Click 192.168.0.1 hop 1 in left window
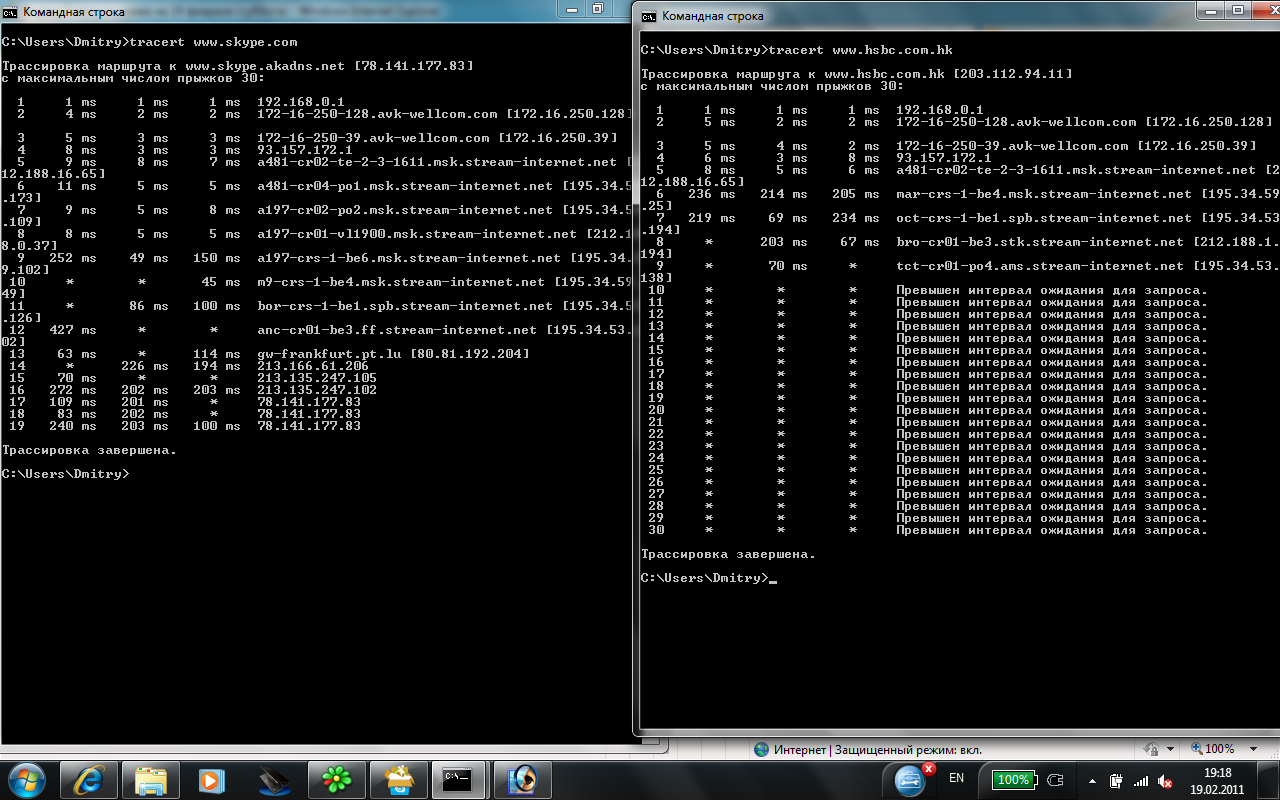1280x800 pixels. pos(301,102)
